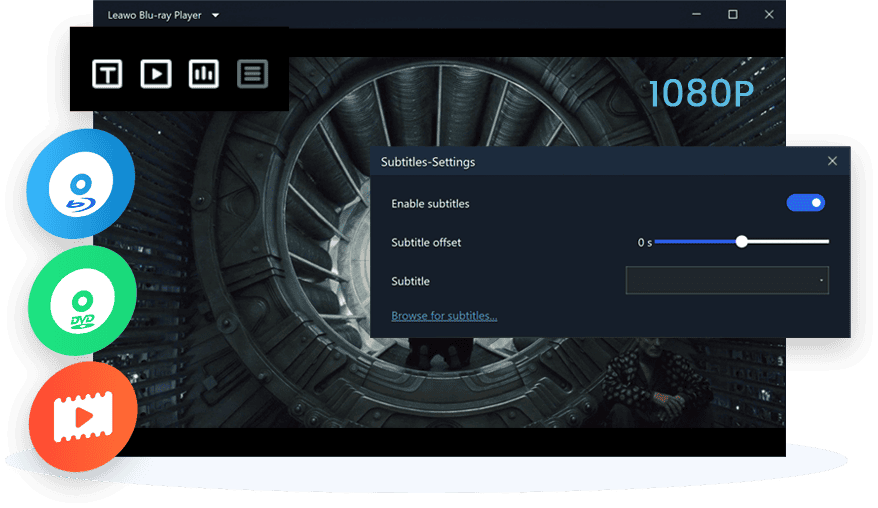Click the 1080P label on the video
The image size is (878, 508).
pos(701,94)
